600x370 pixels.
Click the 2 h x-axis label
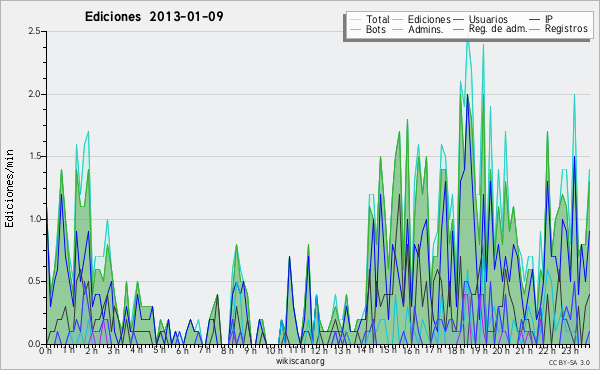click(x=91, y=351)
